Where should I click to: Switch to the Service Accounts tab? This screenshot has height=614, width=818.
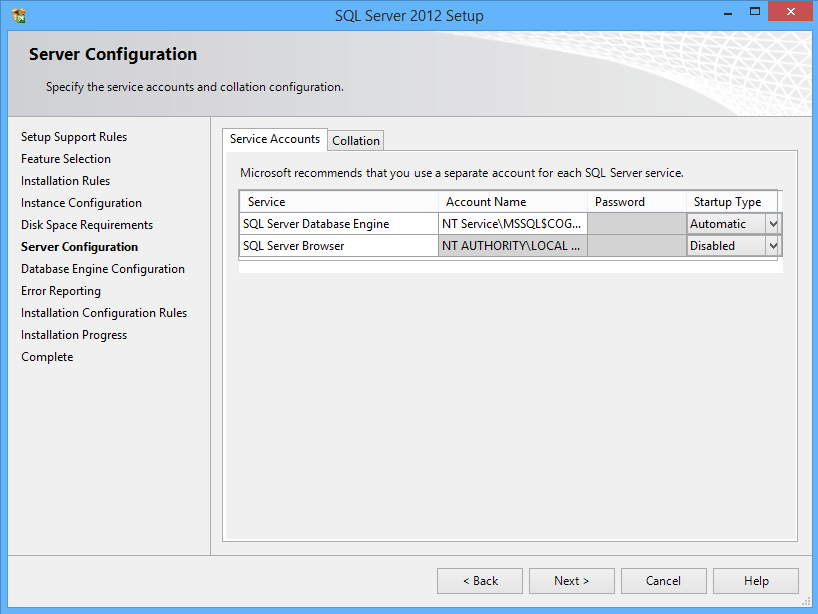click(x=275, y=139)
